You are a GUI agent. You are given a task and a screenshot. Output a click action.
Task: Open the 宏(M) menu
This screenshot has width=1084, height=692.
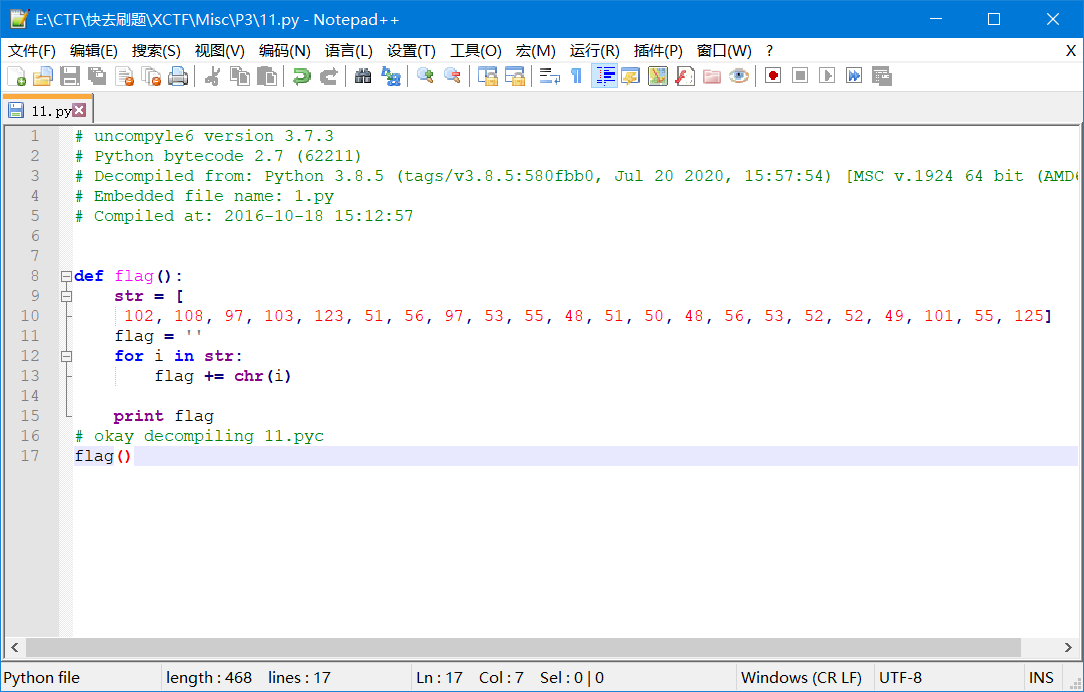click(x=536, y=50)
